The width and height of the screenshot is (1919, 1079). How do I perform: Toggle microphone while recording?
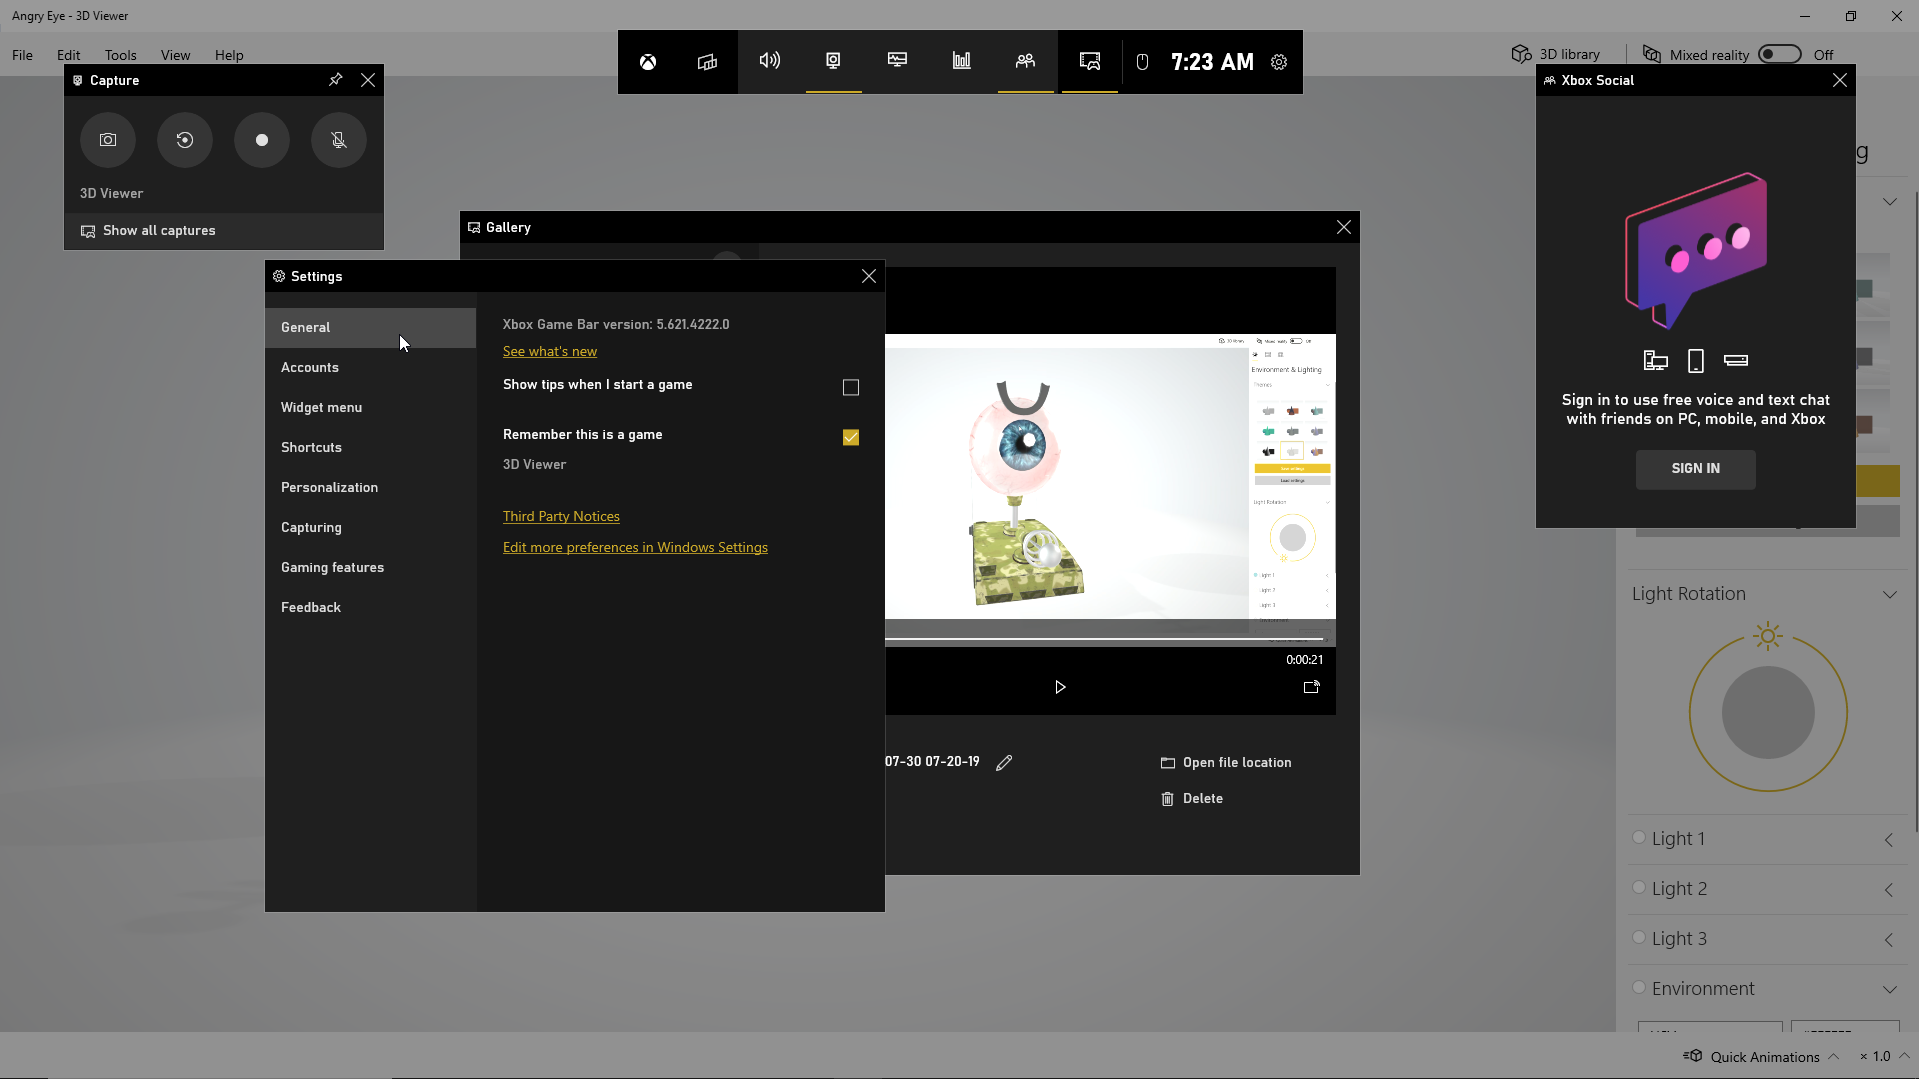339,140
